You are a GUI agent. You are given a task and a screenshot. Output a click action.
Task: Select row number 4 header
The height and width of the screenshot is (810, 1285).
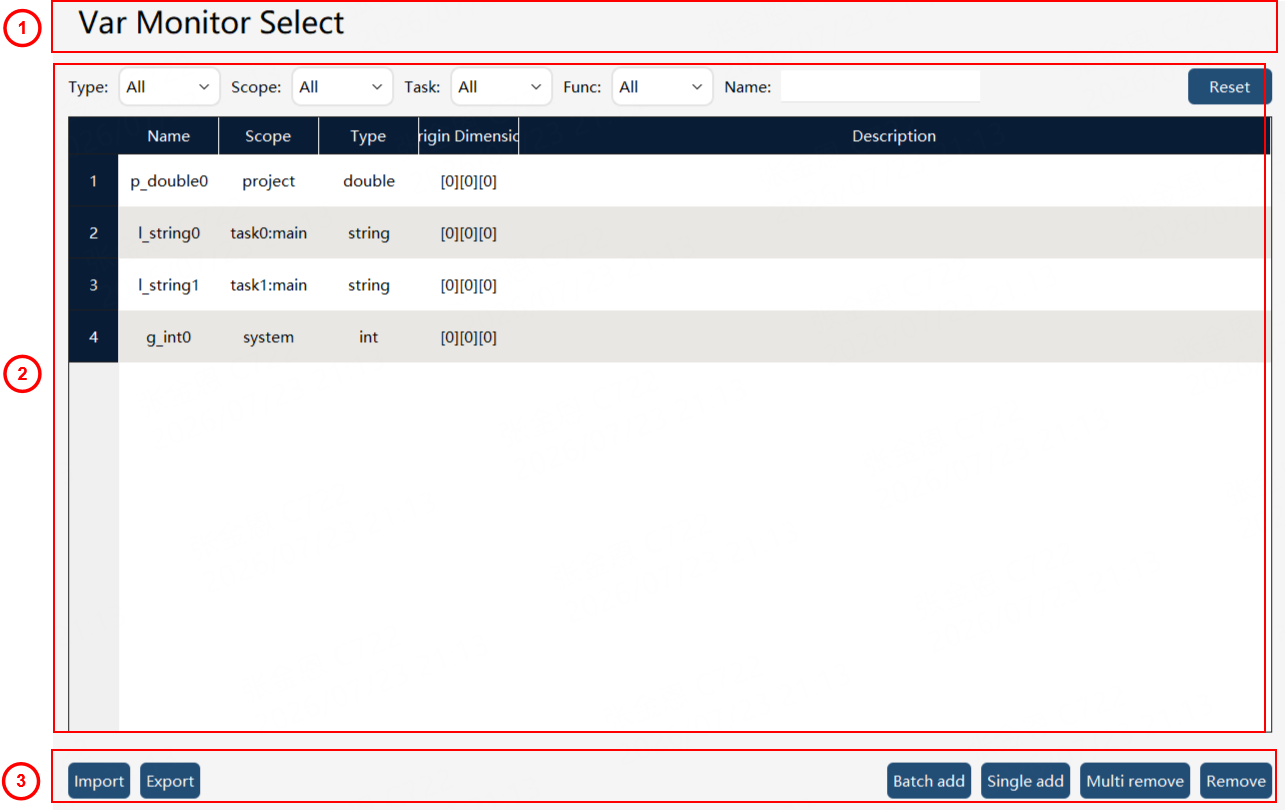pyautogui.click(x=94, y=337)
